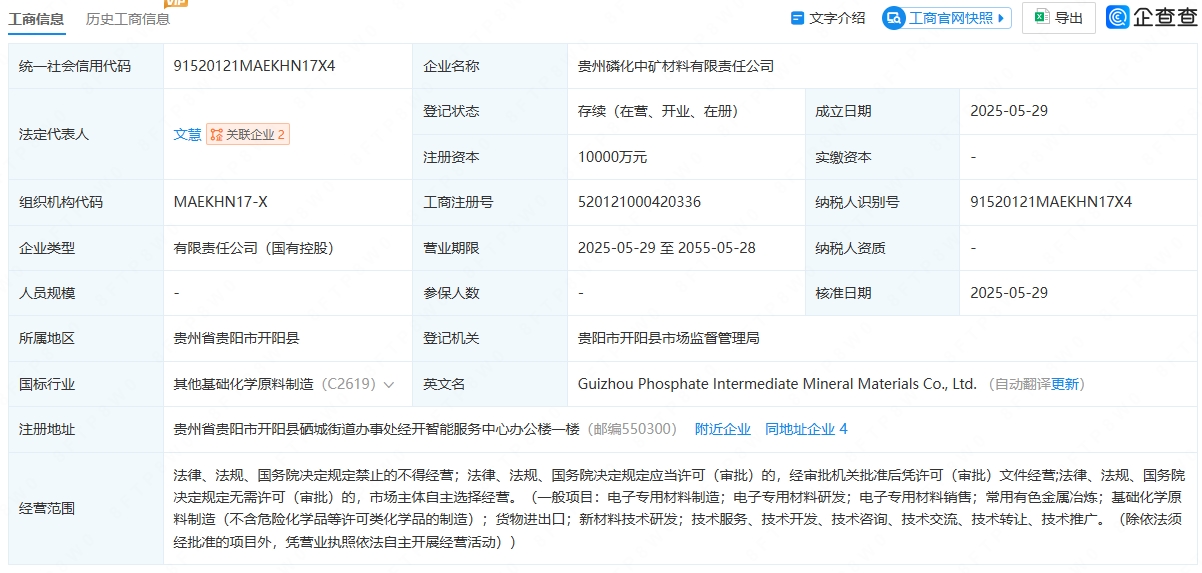Click the 人员规模 label
The image size is (1202, 573).
point(47,293)
